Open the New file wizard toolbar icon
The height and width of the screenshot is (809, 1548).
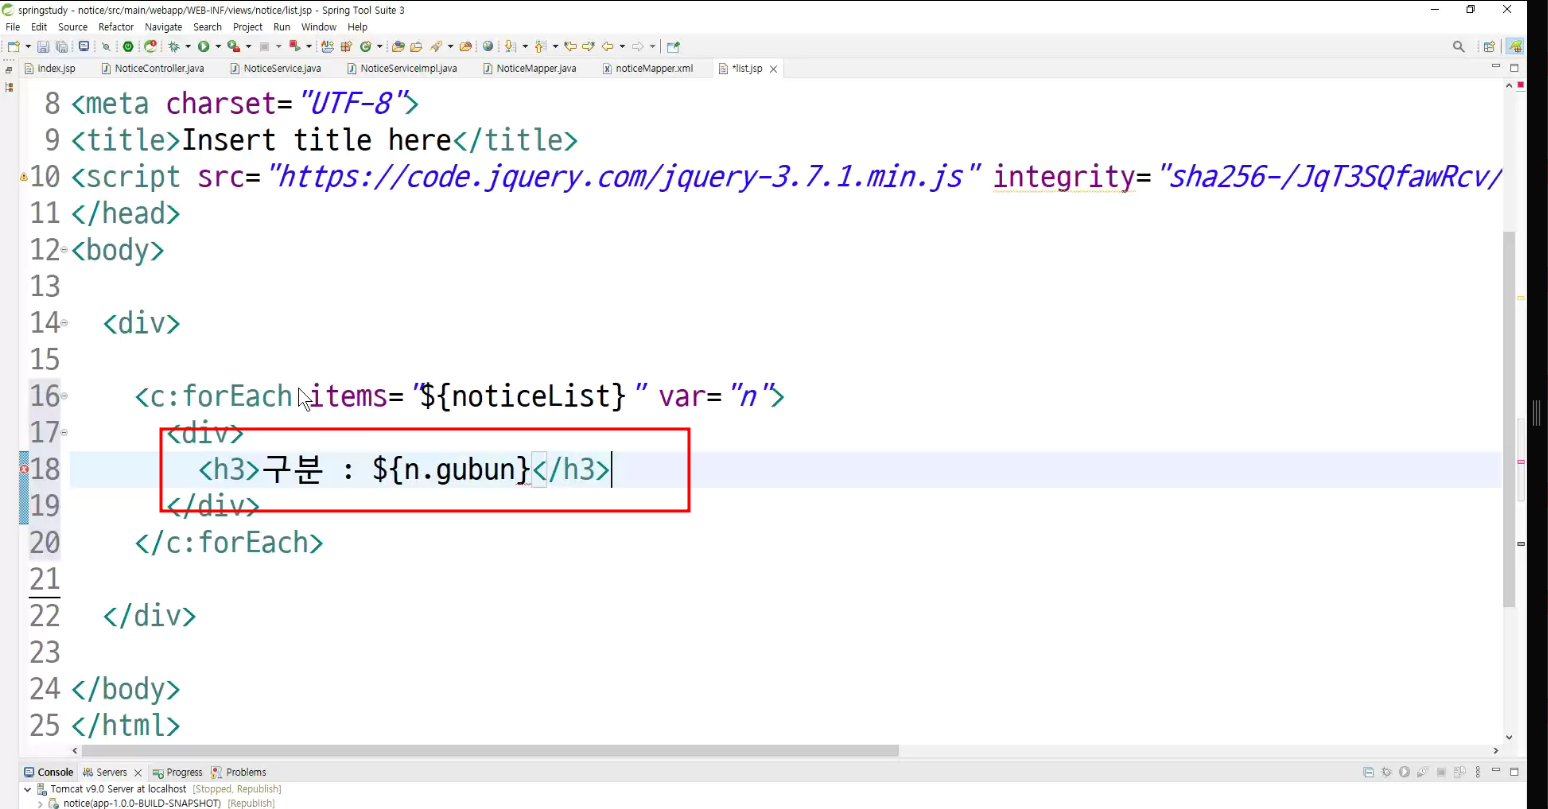click(x=14, y=46)
